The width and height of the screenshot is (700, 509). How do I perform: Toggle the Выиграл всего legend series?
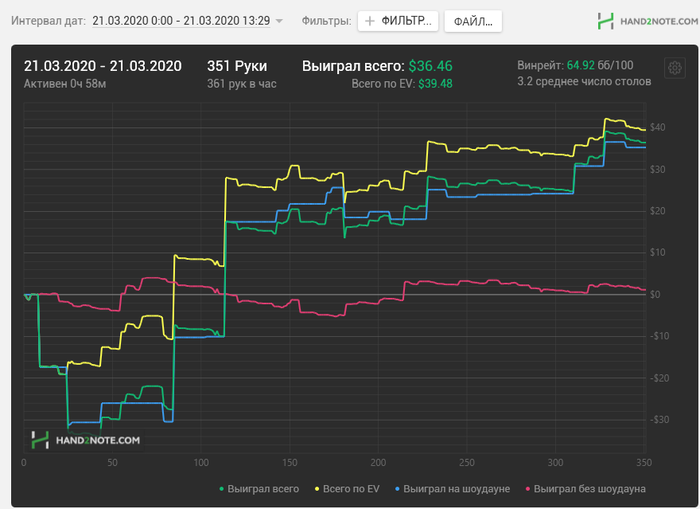tap(259, 489)
